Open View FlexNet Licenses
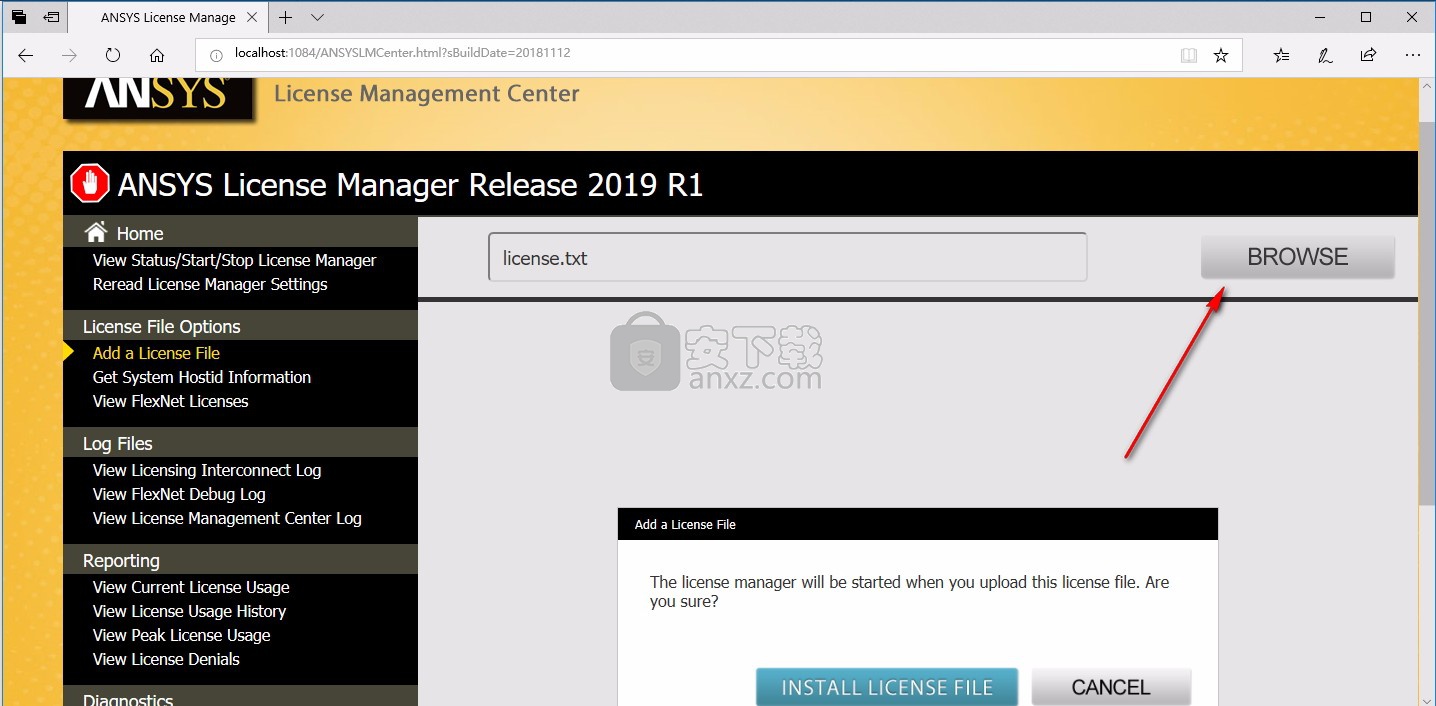The height and width of the screenshot is (706, 1436). pos(170,401)
